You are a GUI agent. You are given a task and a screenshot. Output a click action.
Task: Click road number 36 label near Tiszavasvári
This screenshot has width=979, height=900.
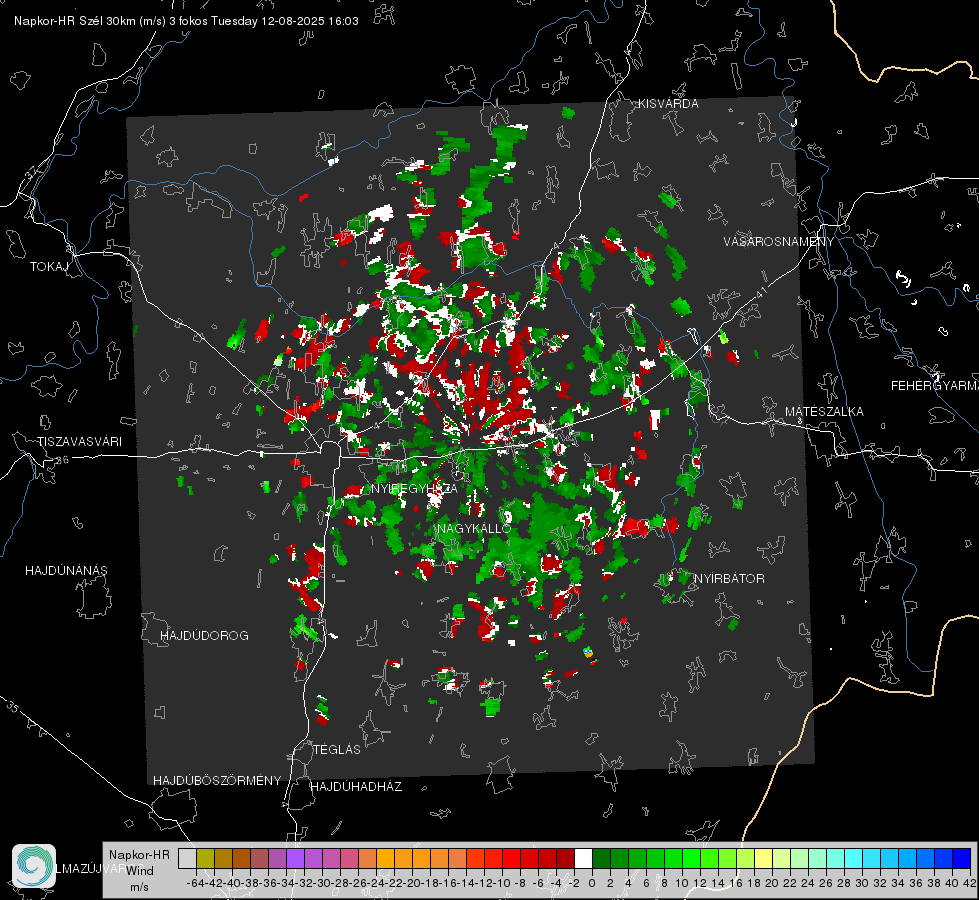pyautogui.click(x=62, y=460)
